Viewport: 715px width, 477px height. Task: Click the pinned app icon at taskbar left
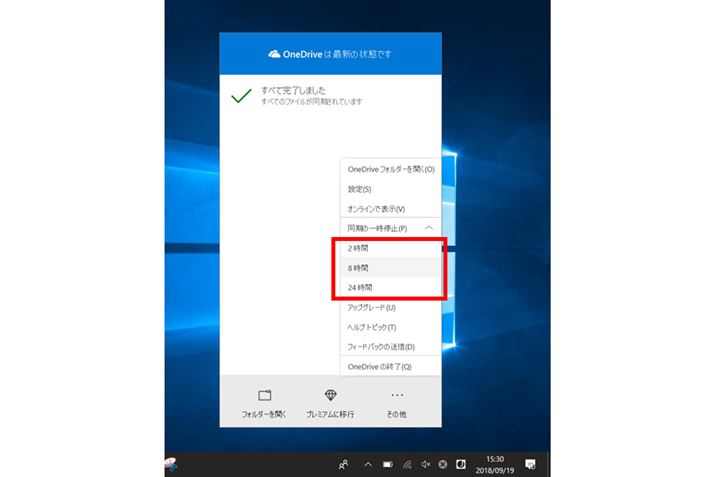point(171,465)
